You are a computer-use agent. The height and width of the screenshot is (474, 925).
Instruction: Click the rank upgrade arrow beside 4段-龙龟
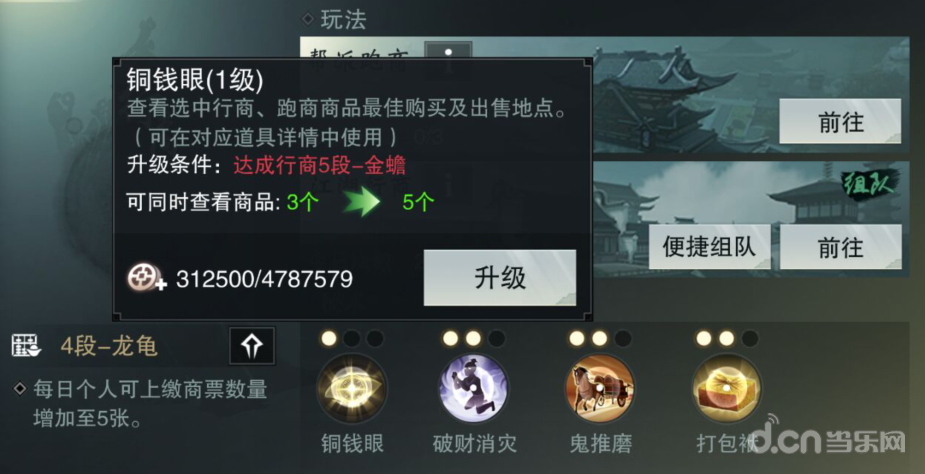pos(252,345)
